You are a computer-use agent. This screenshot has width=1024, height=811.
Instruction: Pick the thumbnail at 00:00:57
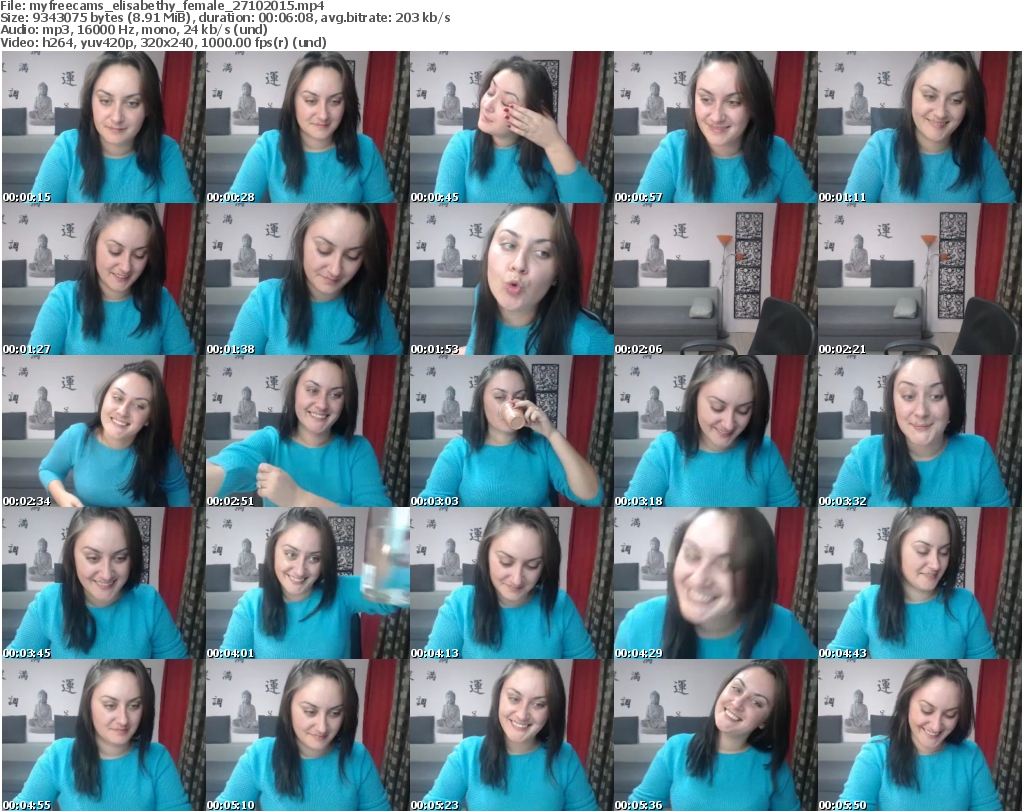[x=715, y=127]
